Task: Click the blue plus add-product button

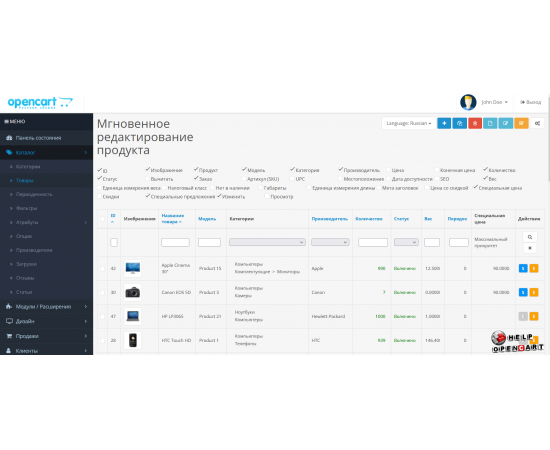Action: coord(444,123)
